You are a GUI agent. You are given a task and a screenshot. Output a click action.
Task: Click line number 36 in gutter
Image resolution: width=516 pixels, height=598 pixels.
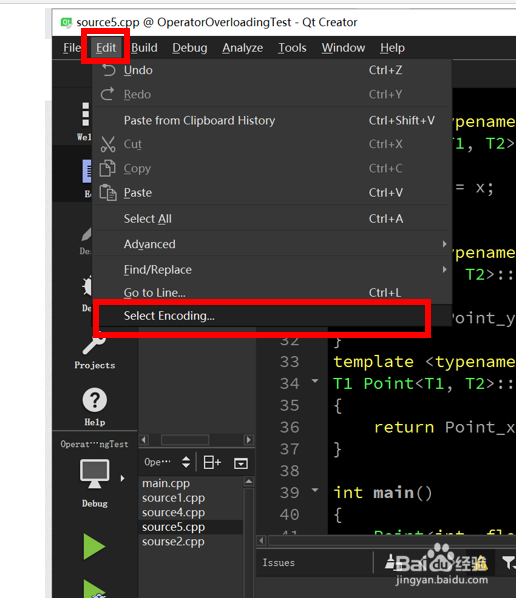point(289,428)
